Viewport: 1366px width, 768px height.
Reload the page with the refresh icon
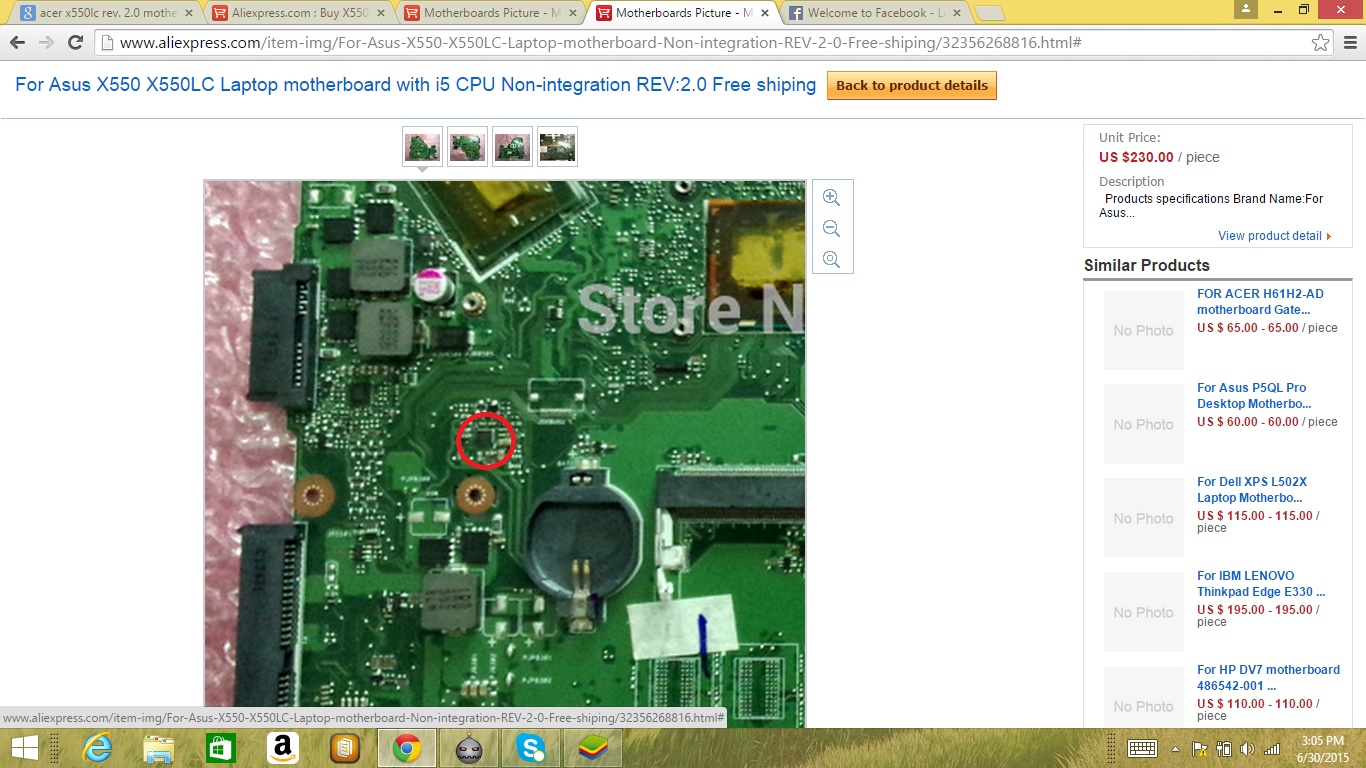coord(75,43)
